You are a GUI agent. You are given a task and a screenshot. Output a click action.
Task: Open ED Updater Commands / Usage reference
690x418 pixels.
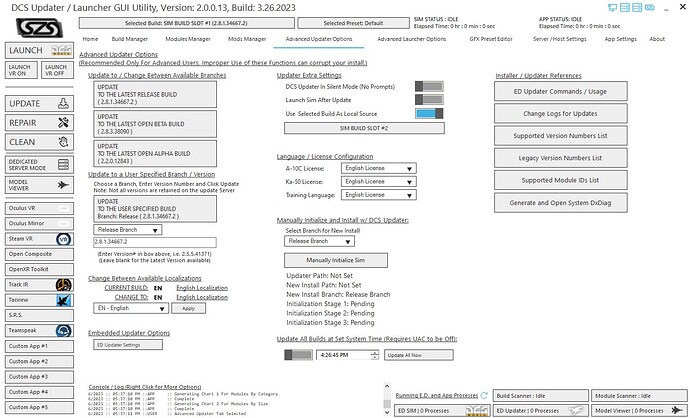[x=560, y=92]
